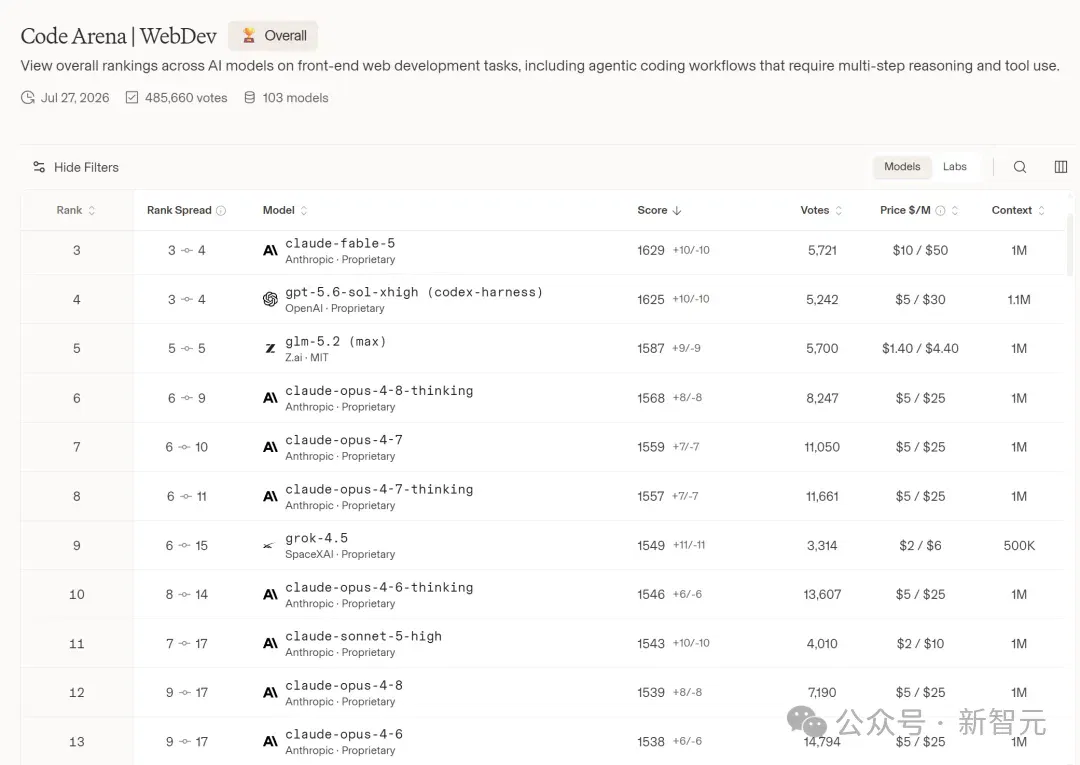Image resolution: width=1080 pixels, height=765 pixels.
Task: Open the gpt-5.6-sol-xhigh (codex-harness) model link
Action: pyautogui.click(x=414, y=292)
